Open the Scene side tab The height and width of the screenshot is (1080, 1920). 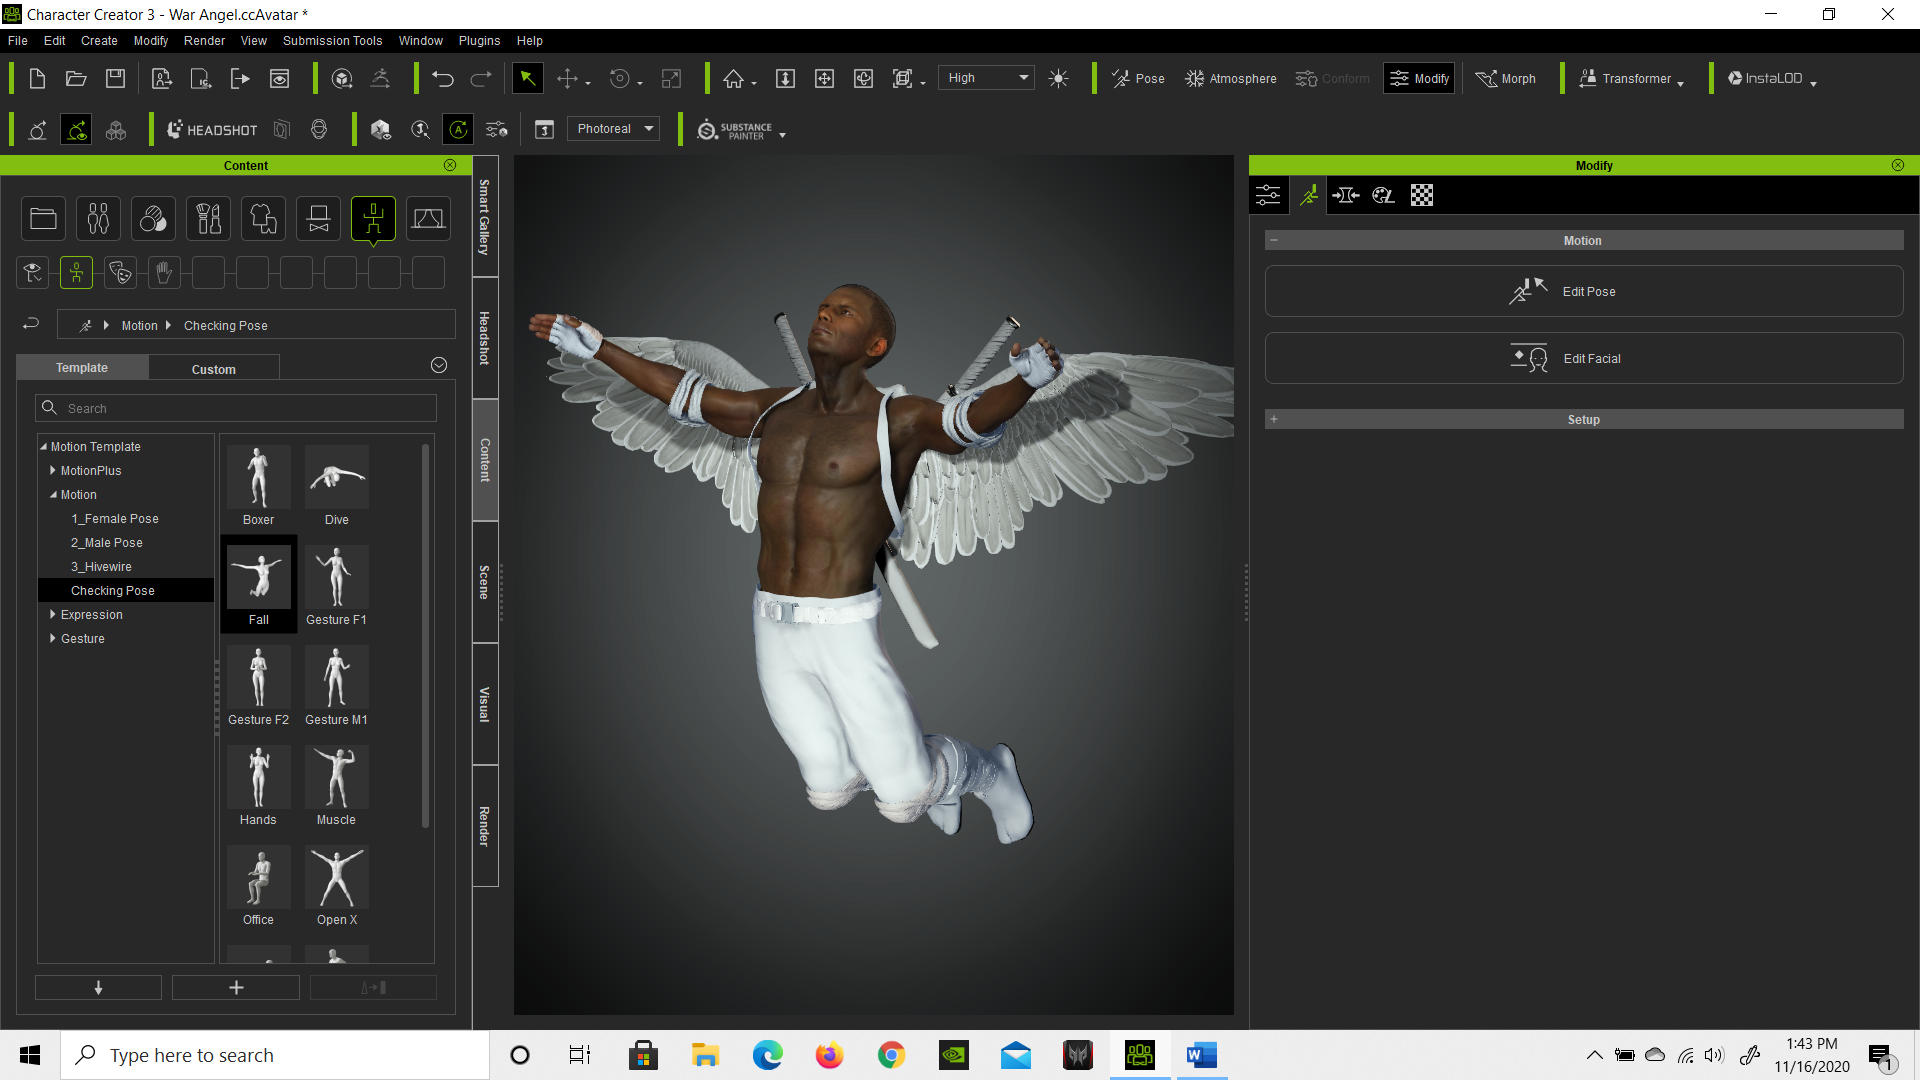tap(485, 582)
